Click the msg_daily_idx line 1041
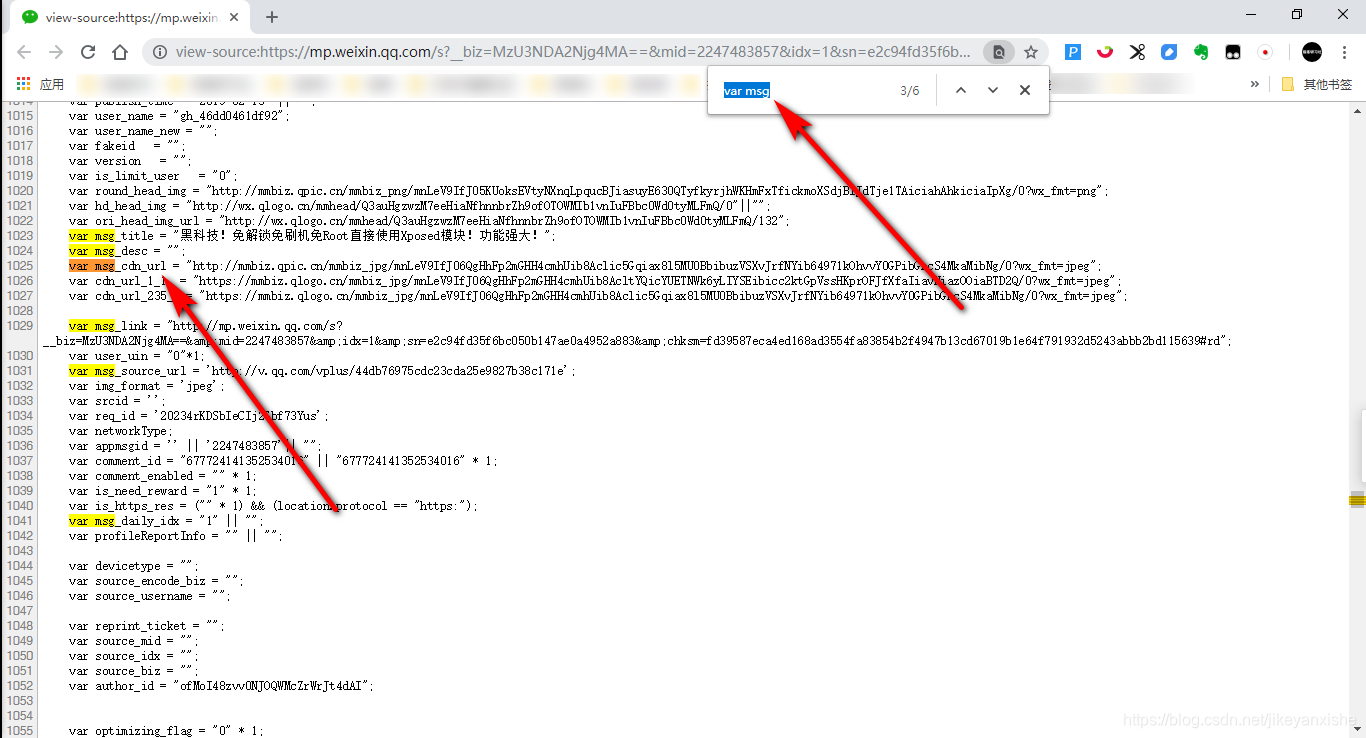 (x=168, y=521)
